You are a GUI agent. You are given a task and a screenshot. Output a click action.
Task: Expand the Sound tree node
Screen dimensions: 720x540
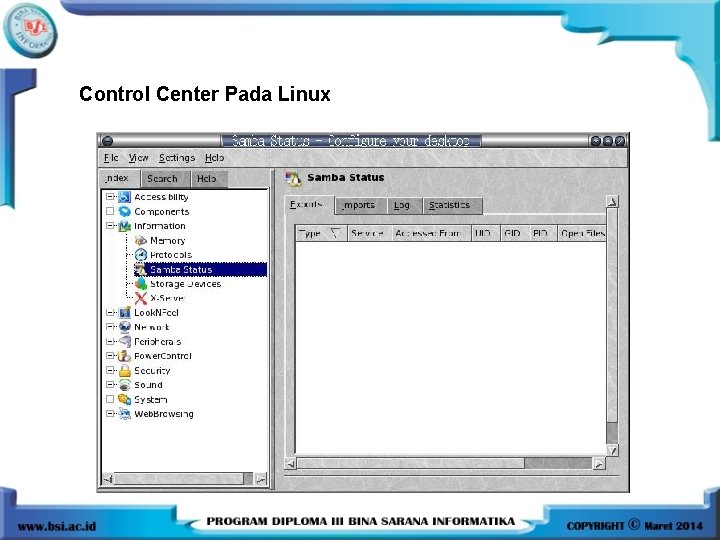[x=110, y=385]
